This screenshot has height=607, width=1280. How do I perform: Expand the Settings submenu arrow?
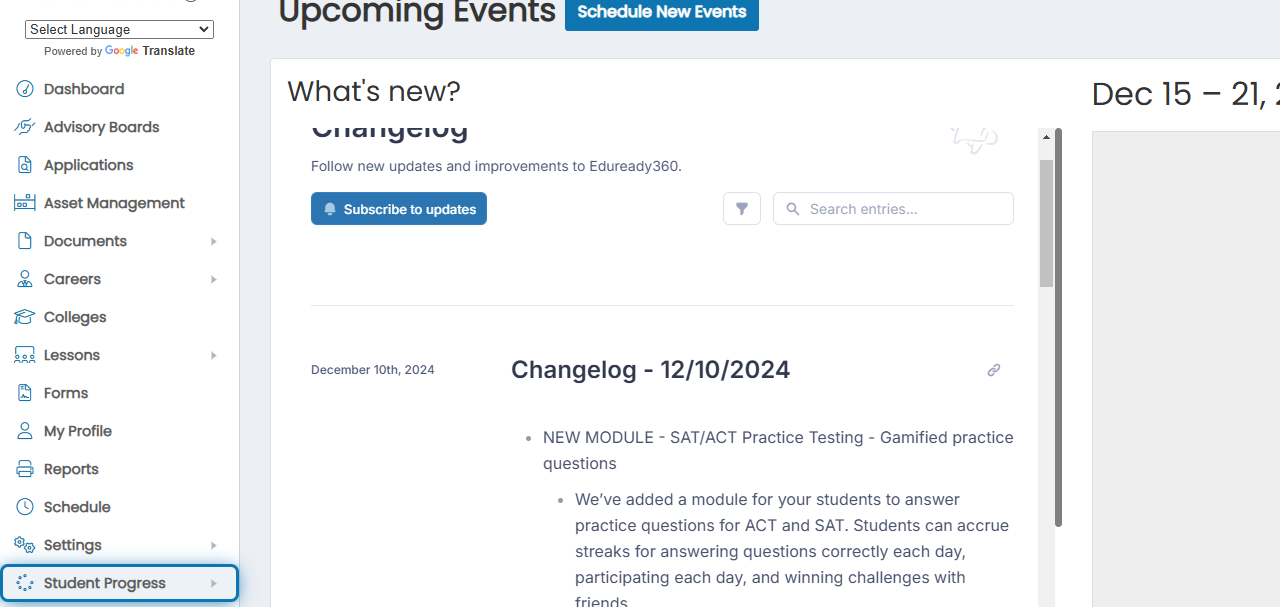213,545
